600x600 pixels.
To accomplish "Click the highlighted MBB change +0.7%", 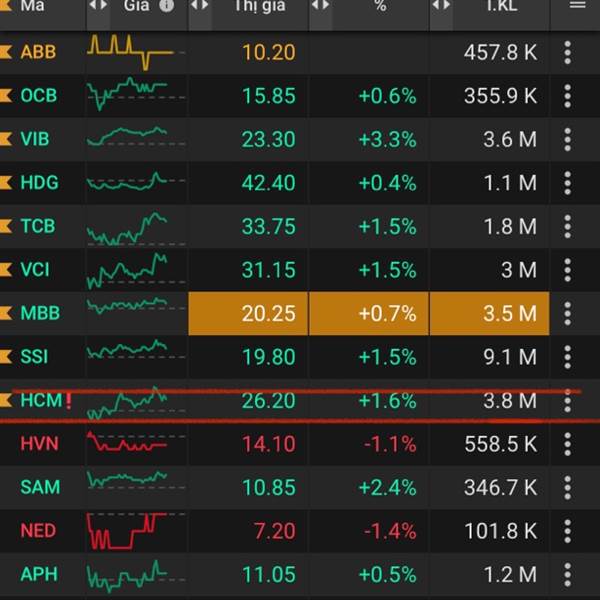I will point(387,314).
